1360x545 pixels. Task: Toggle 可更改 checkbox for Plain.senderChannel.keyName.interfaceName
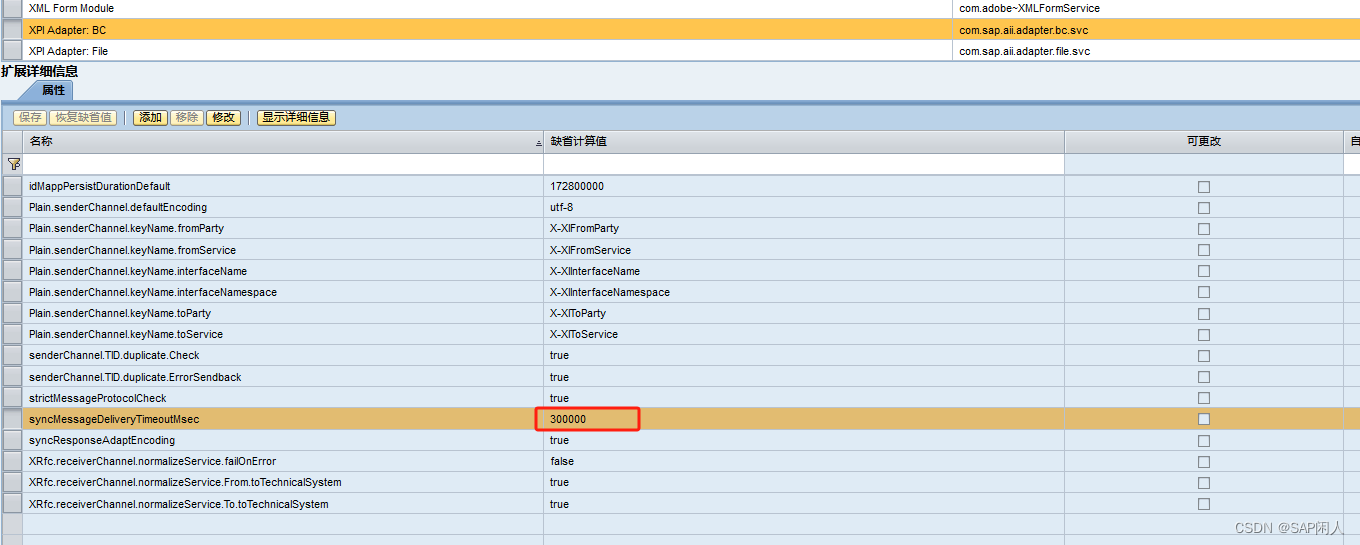[x=1204, y=271]
